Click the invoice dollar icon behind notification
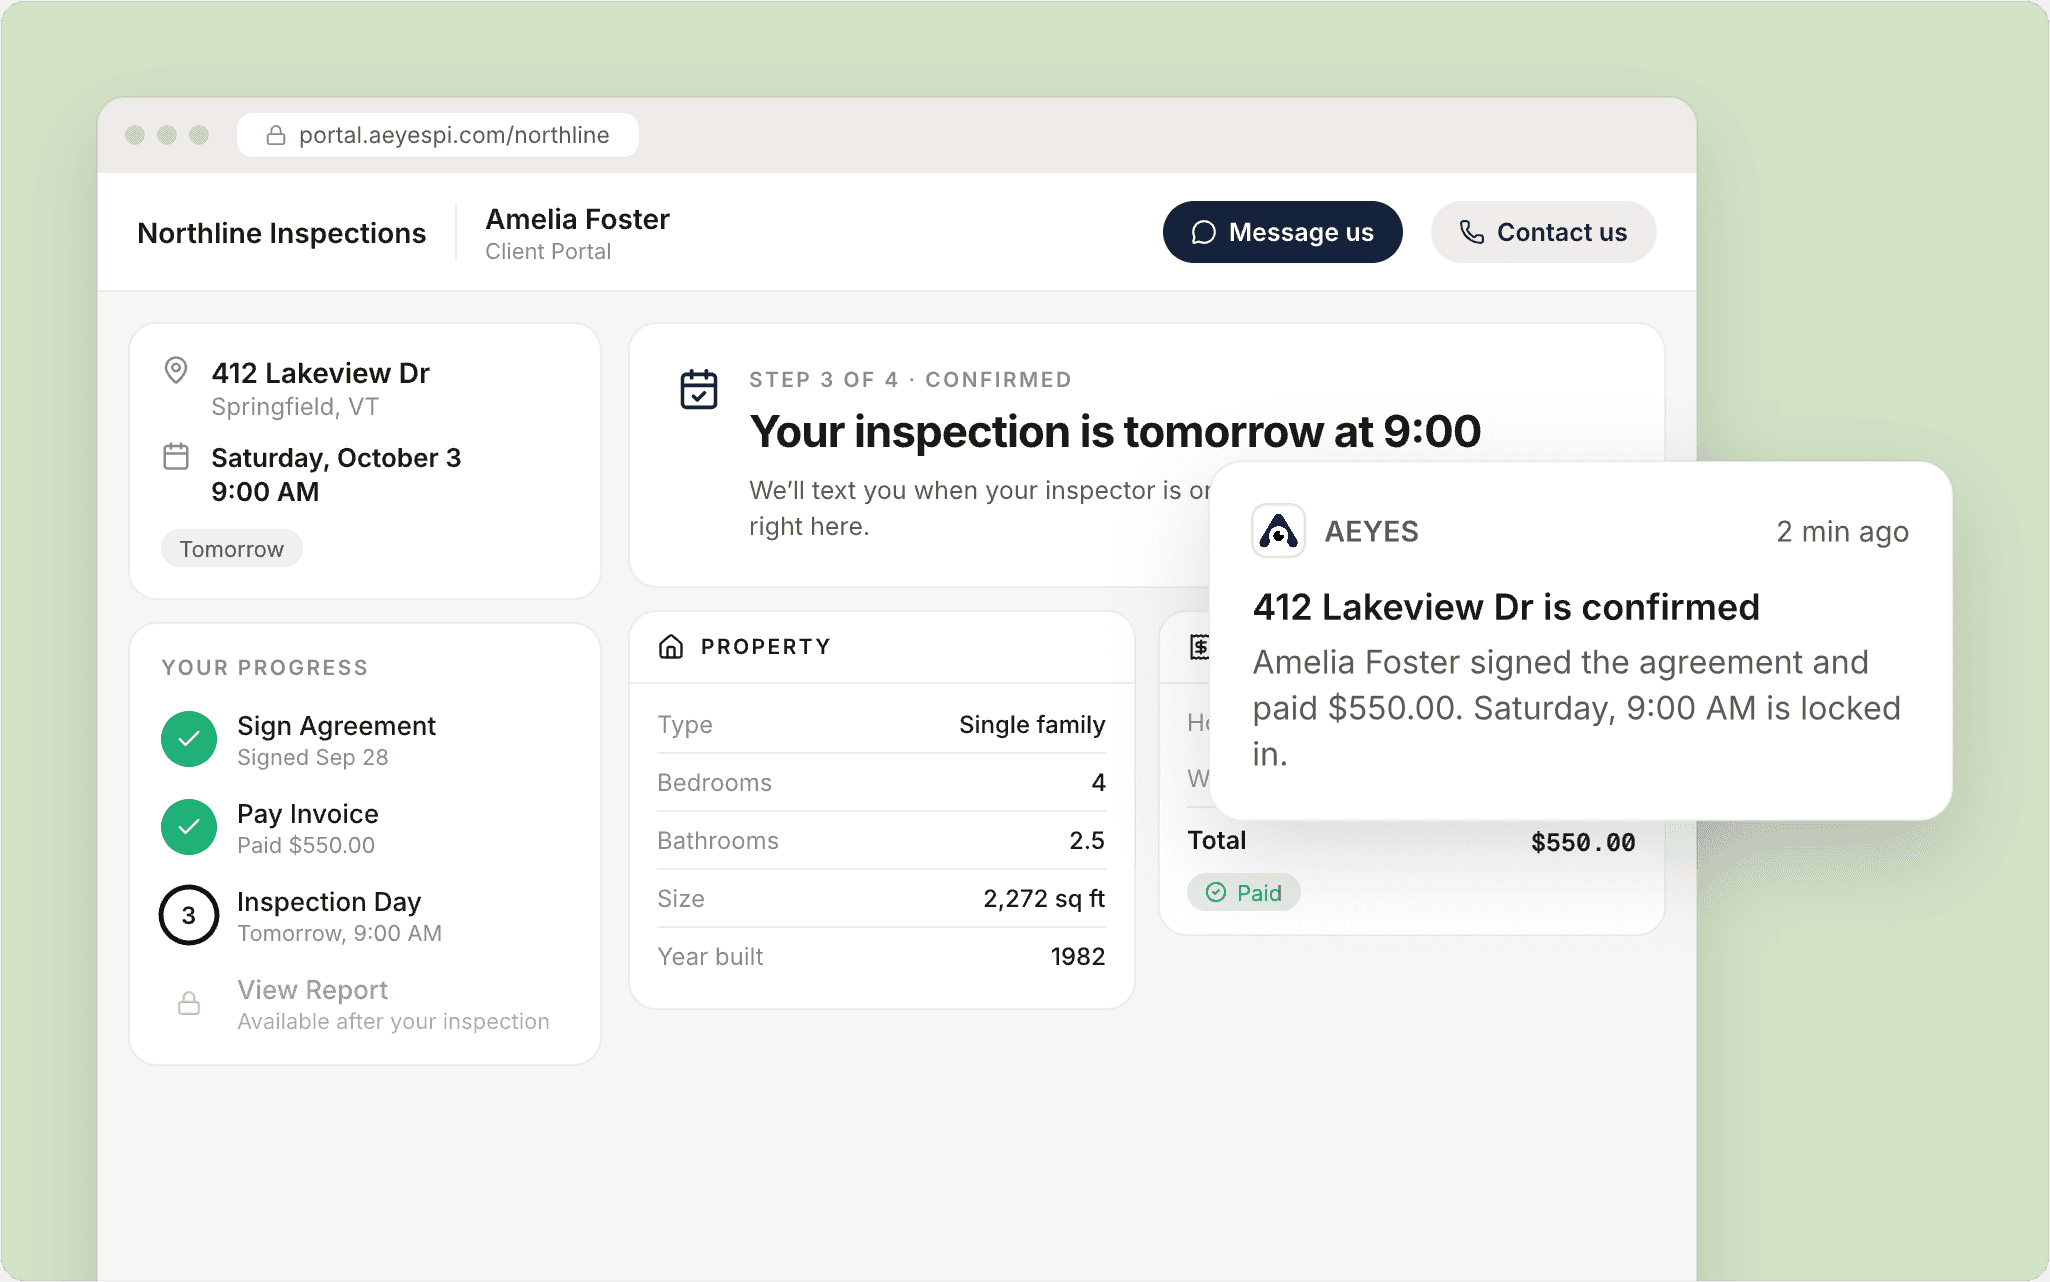Viewport: 2050px width, 1282px height. (1199, 647)
